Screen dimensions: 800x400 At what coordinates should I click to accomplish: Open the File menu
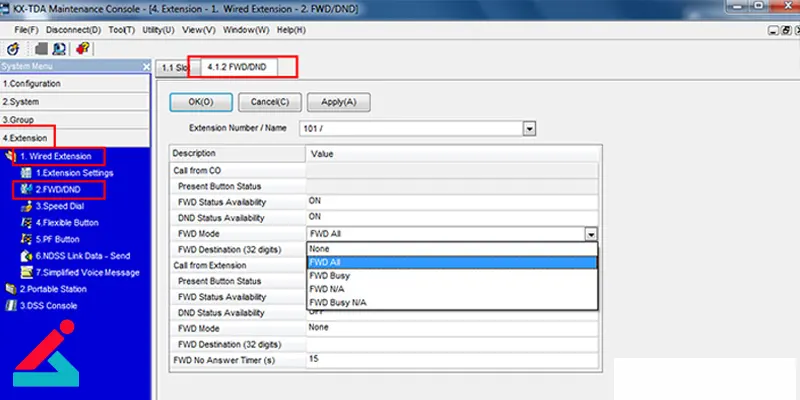click(x=27, y=30)
